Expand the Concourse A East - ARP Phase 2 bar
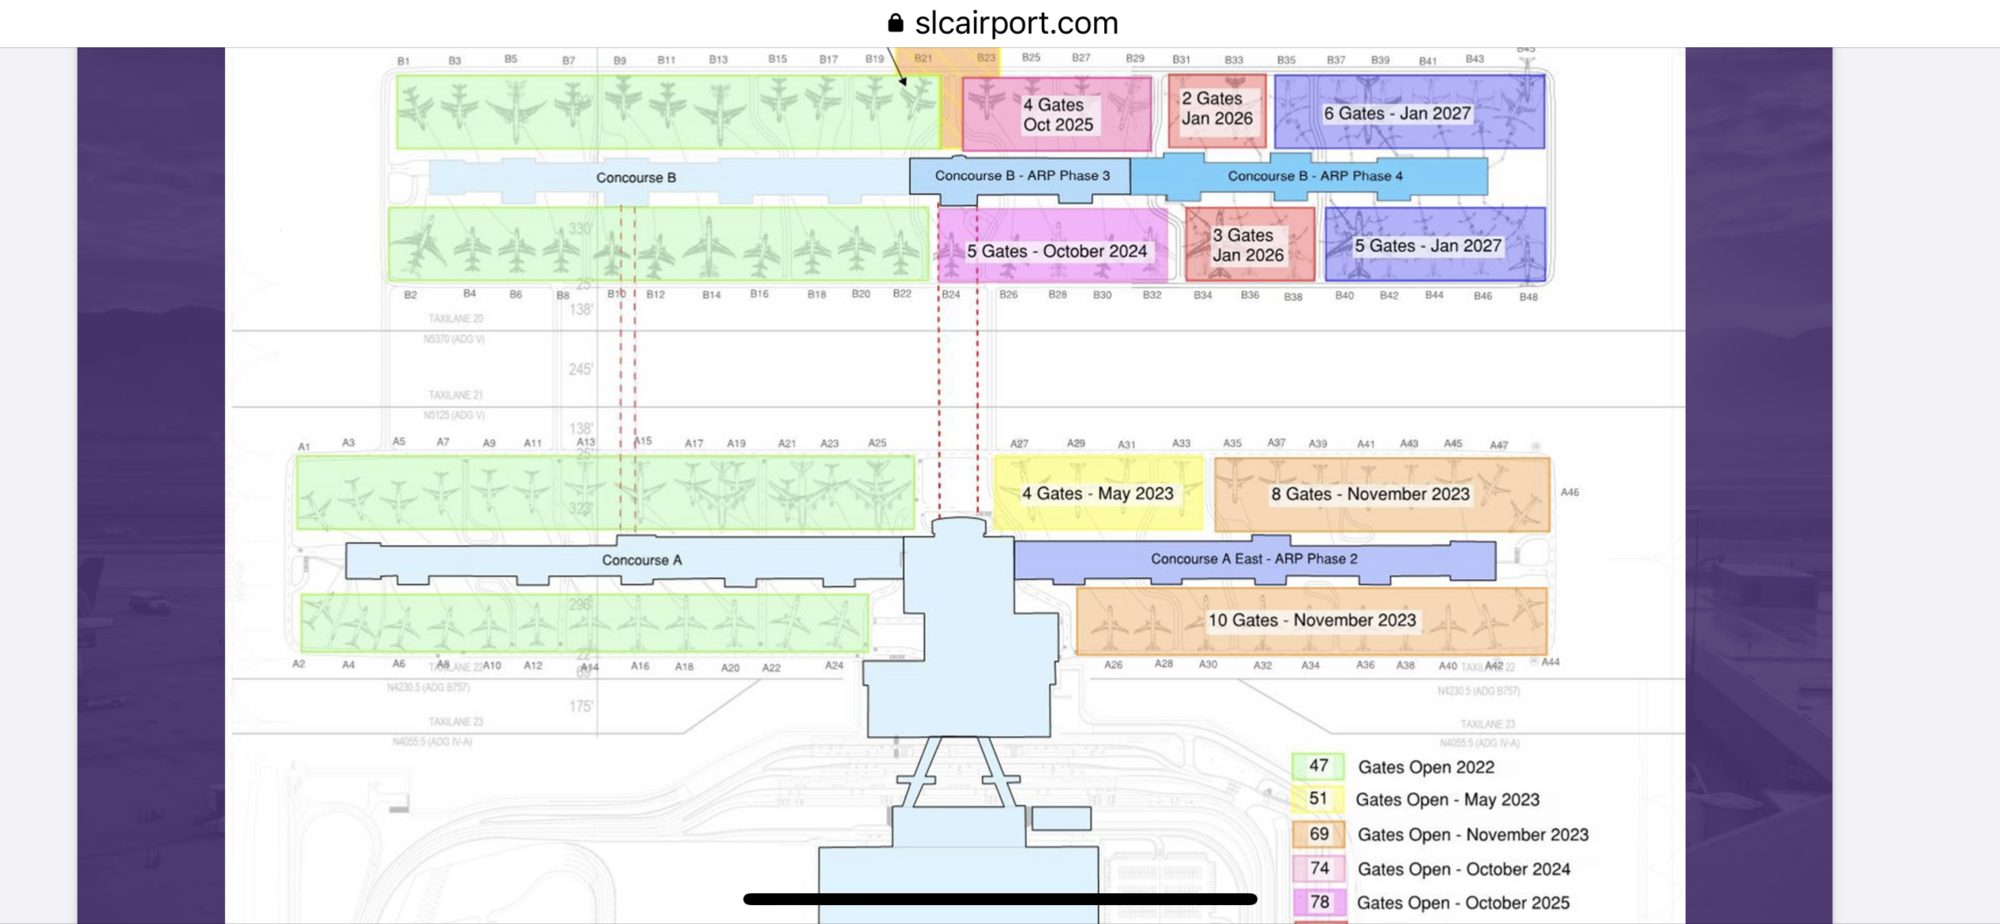Screen dimensions: 2000x924 [x=1252, y=559]
